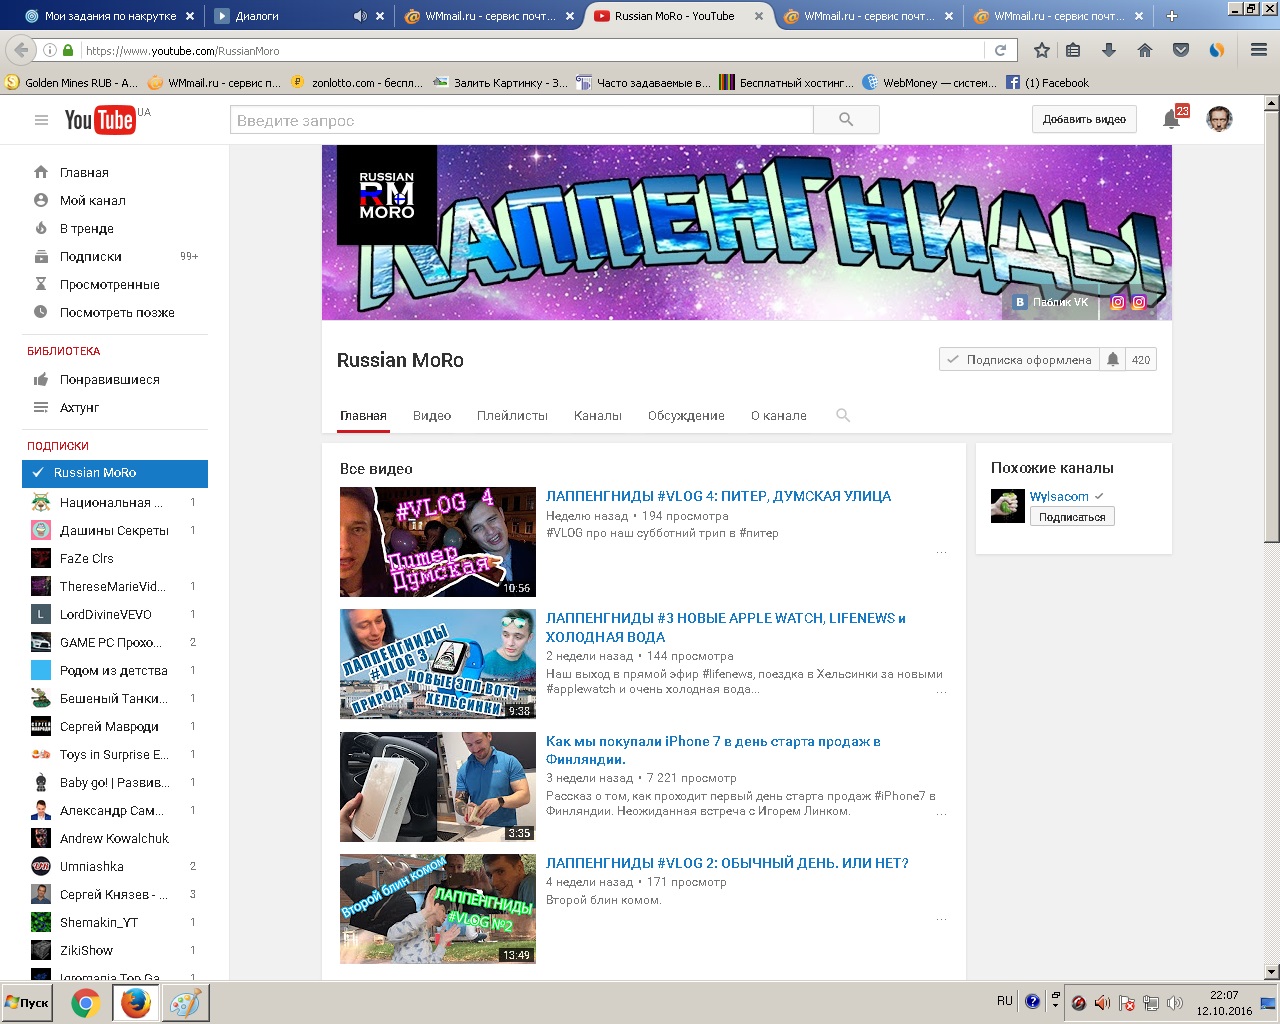Switch to the Плейлисты channel tab
1280x1024 pixels.
point(512,415)
